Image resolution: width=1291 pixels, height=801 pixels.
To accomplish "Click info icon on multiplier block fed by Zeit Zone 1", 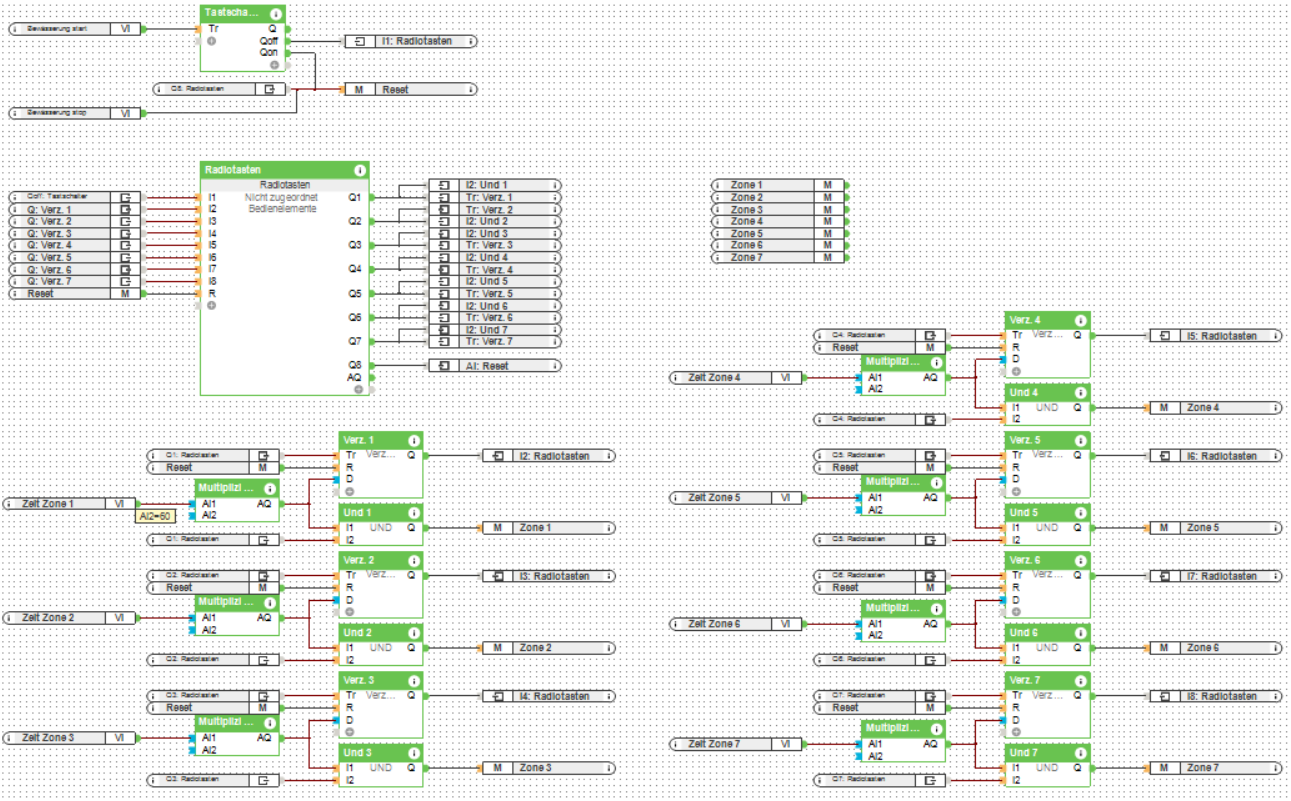I will tap(269, 489).
